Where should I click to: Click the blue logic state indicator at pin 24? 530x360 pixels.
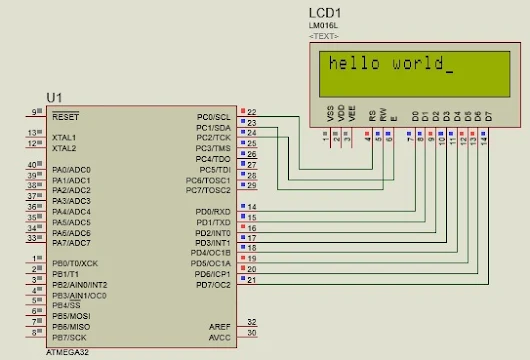tap(243, 131)
